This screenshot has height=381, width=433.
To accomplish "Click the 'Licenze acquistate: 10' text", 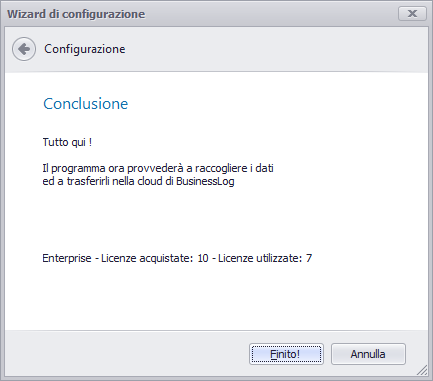I will (155, 258).
